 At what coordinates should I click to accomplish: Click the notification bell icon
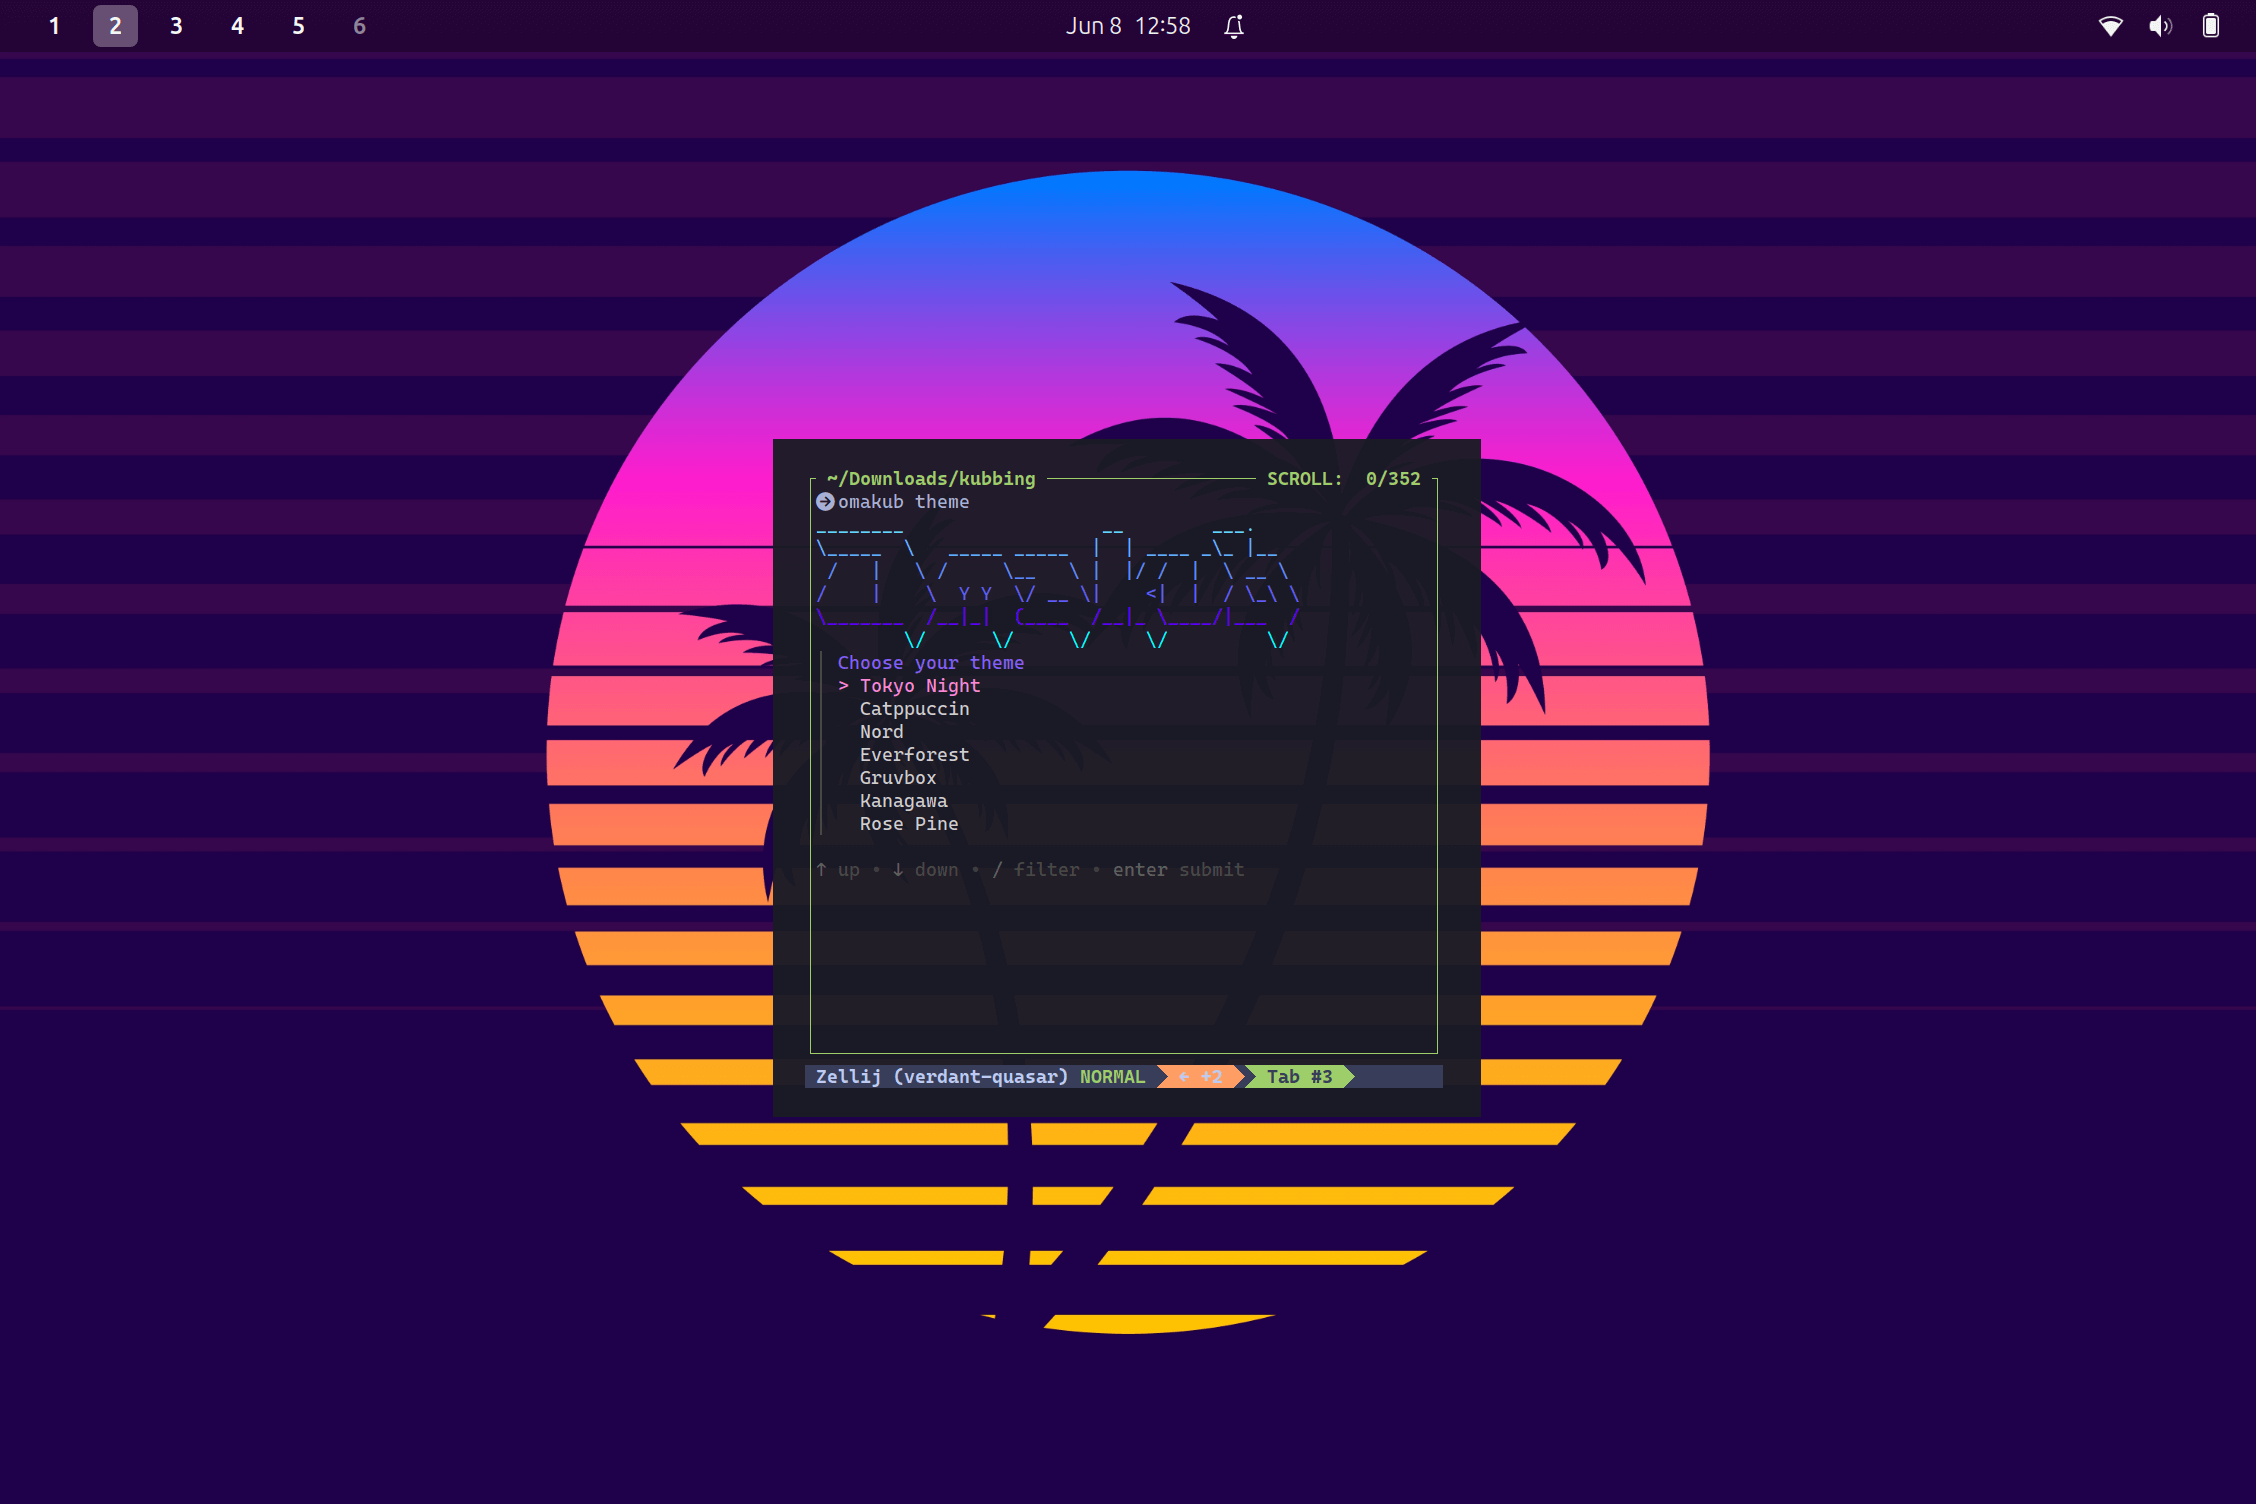click(x=1234, y=26)
